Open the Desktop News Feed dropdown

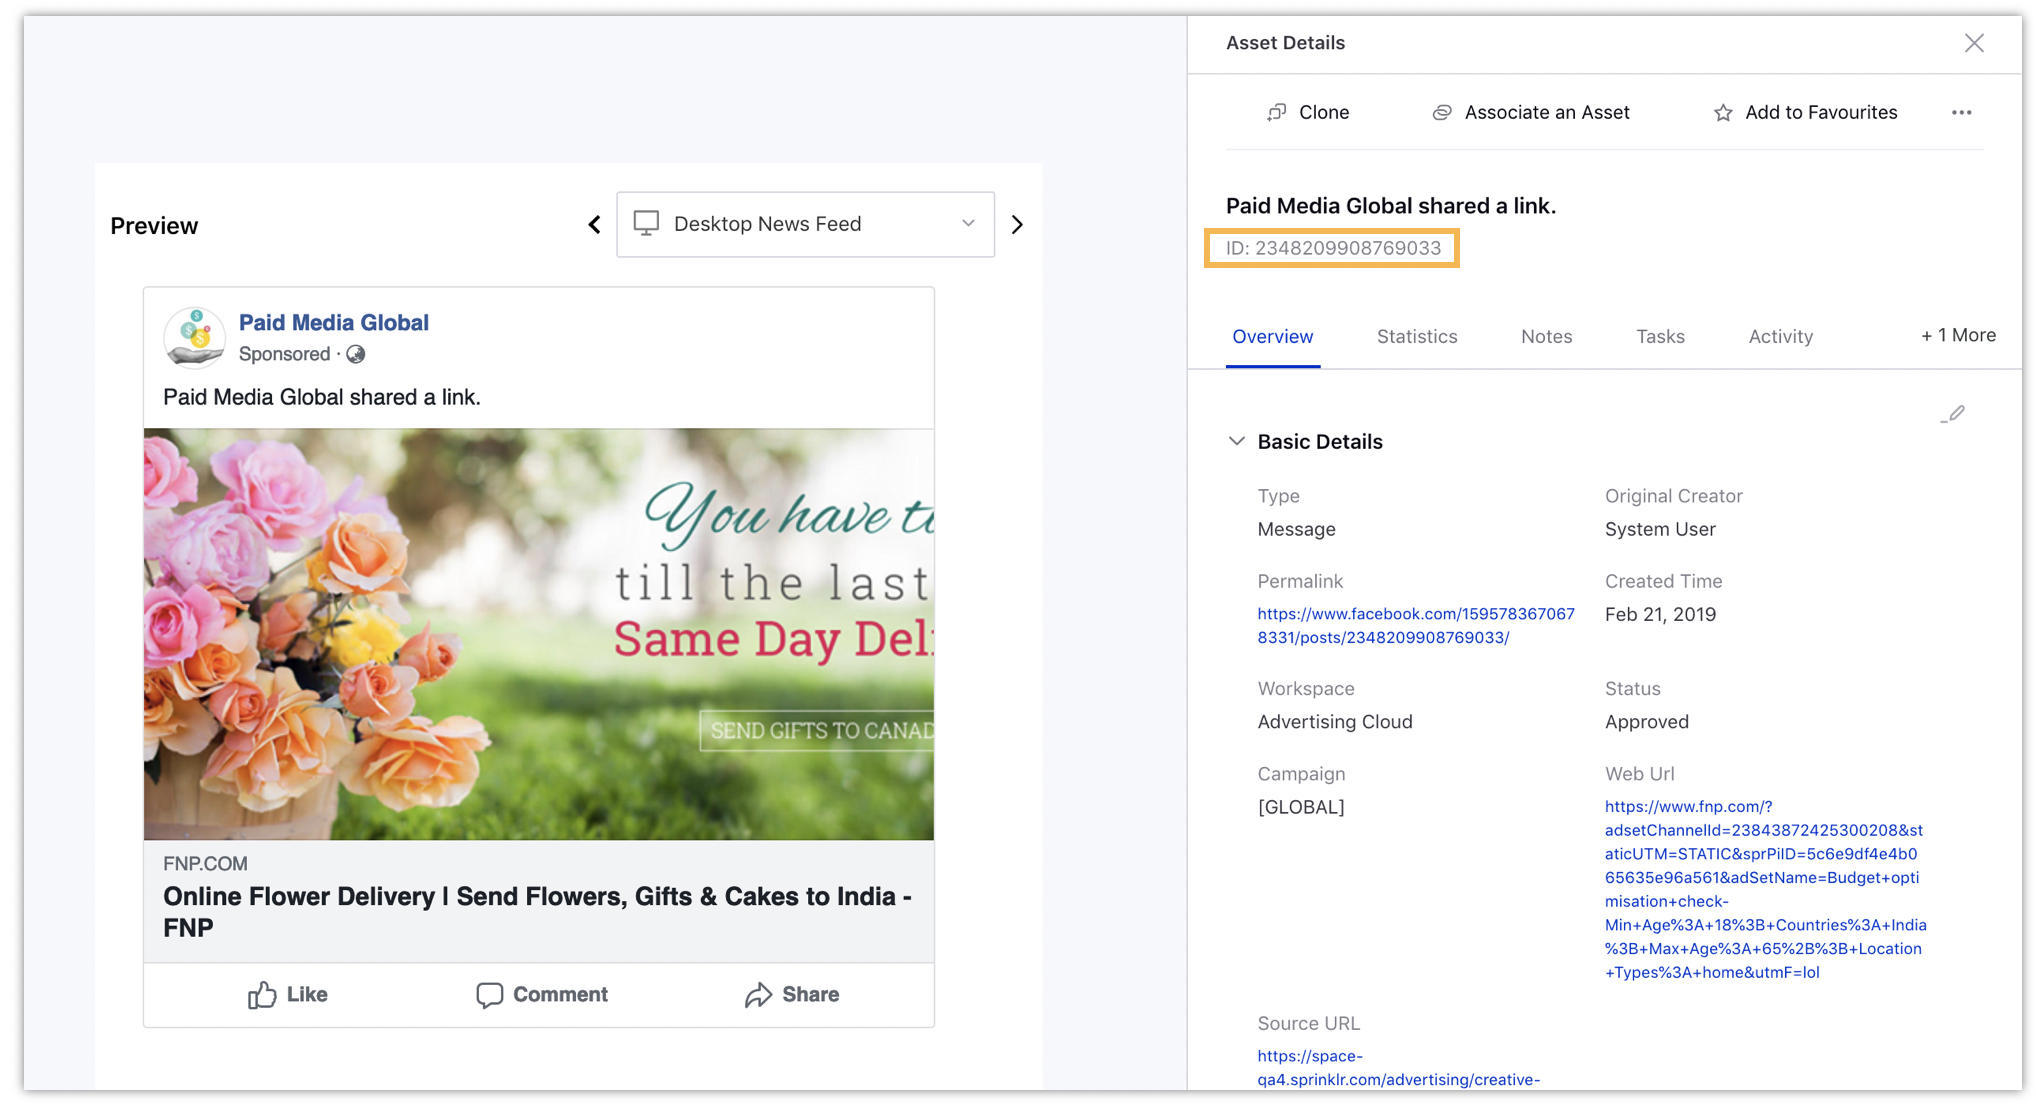coord(805,224)
